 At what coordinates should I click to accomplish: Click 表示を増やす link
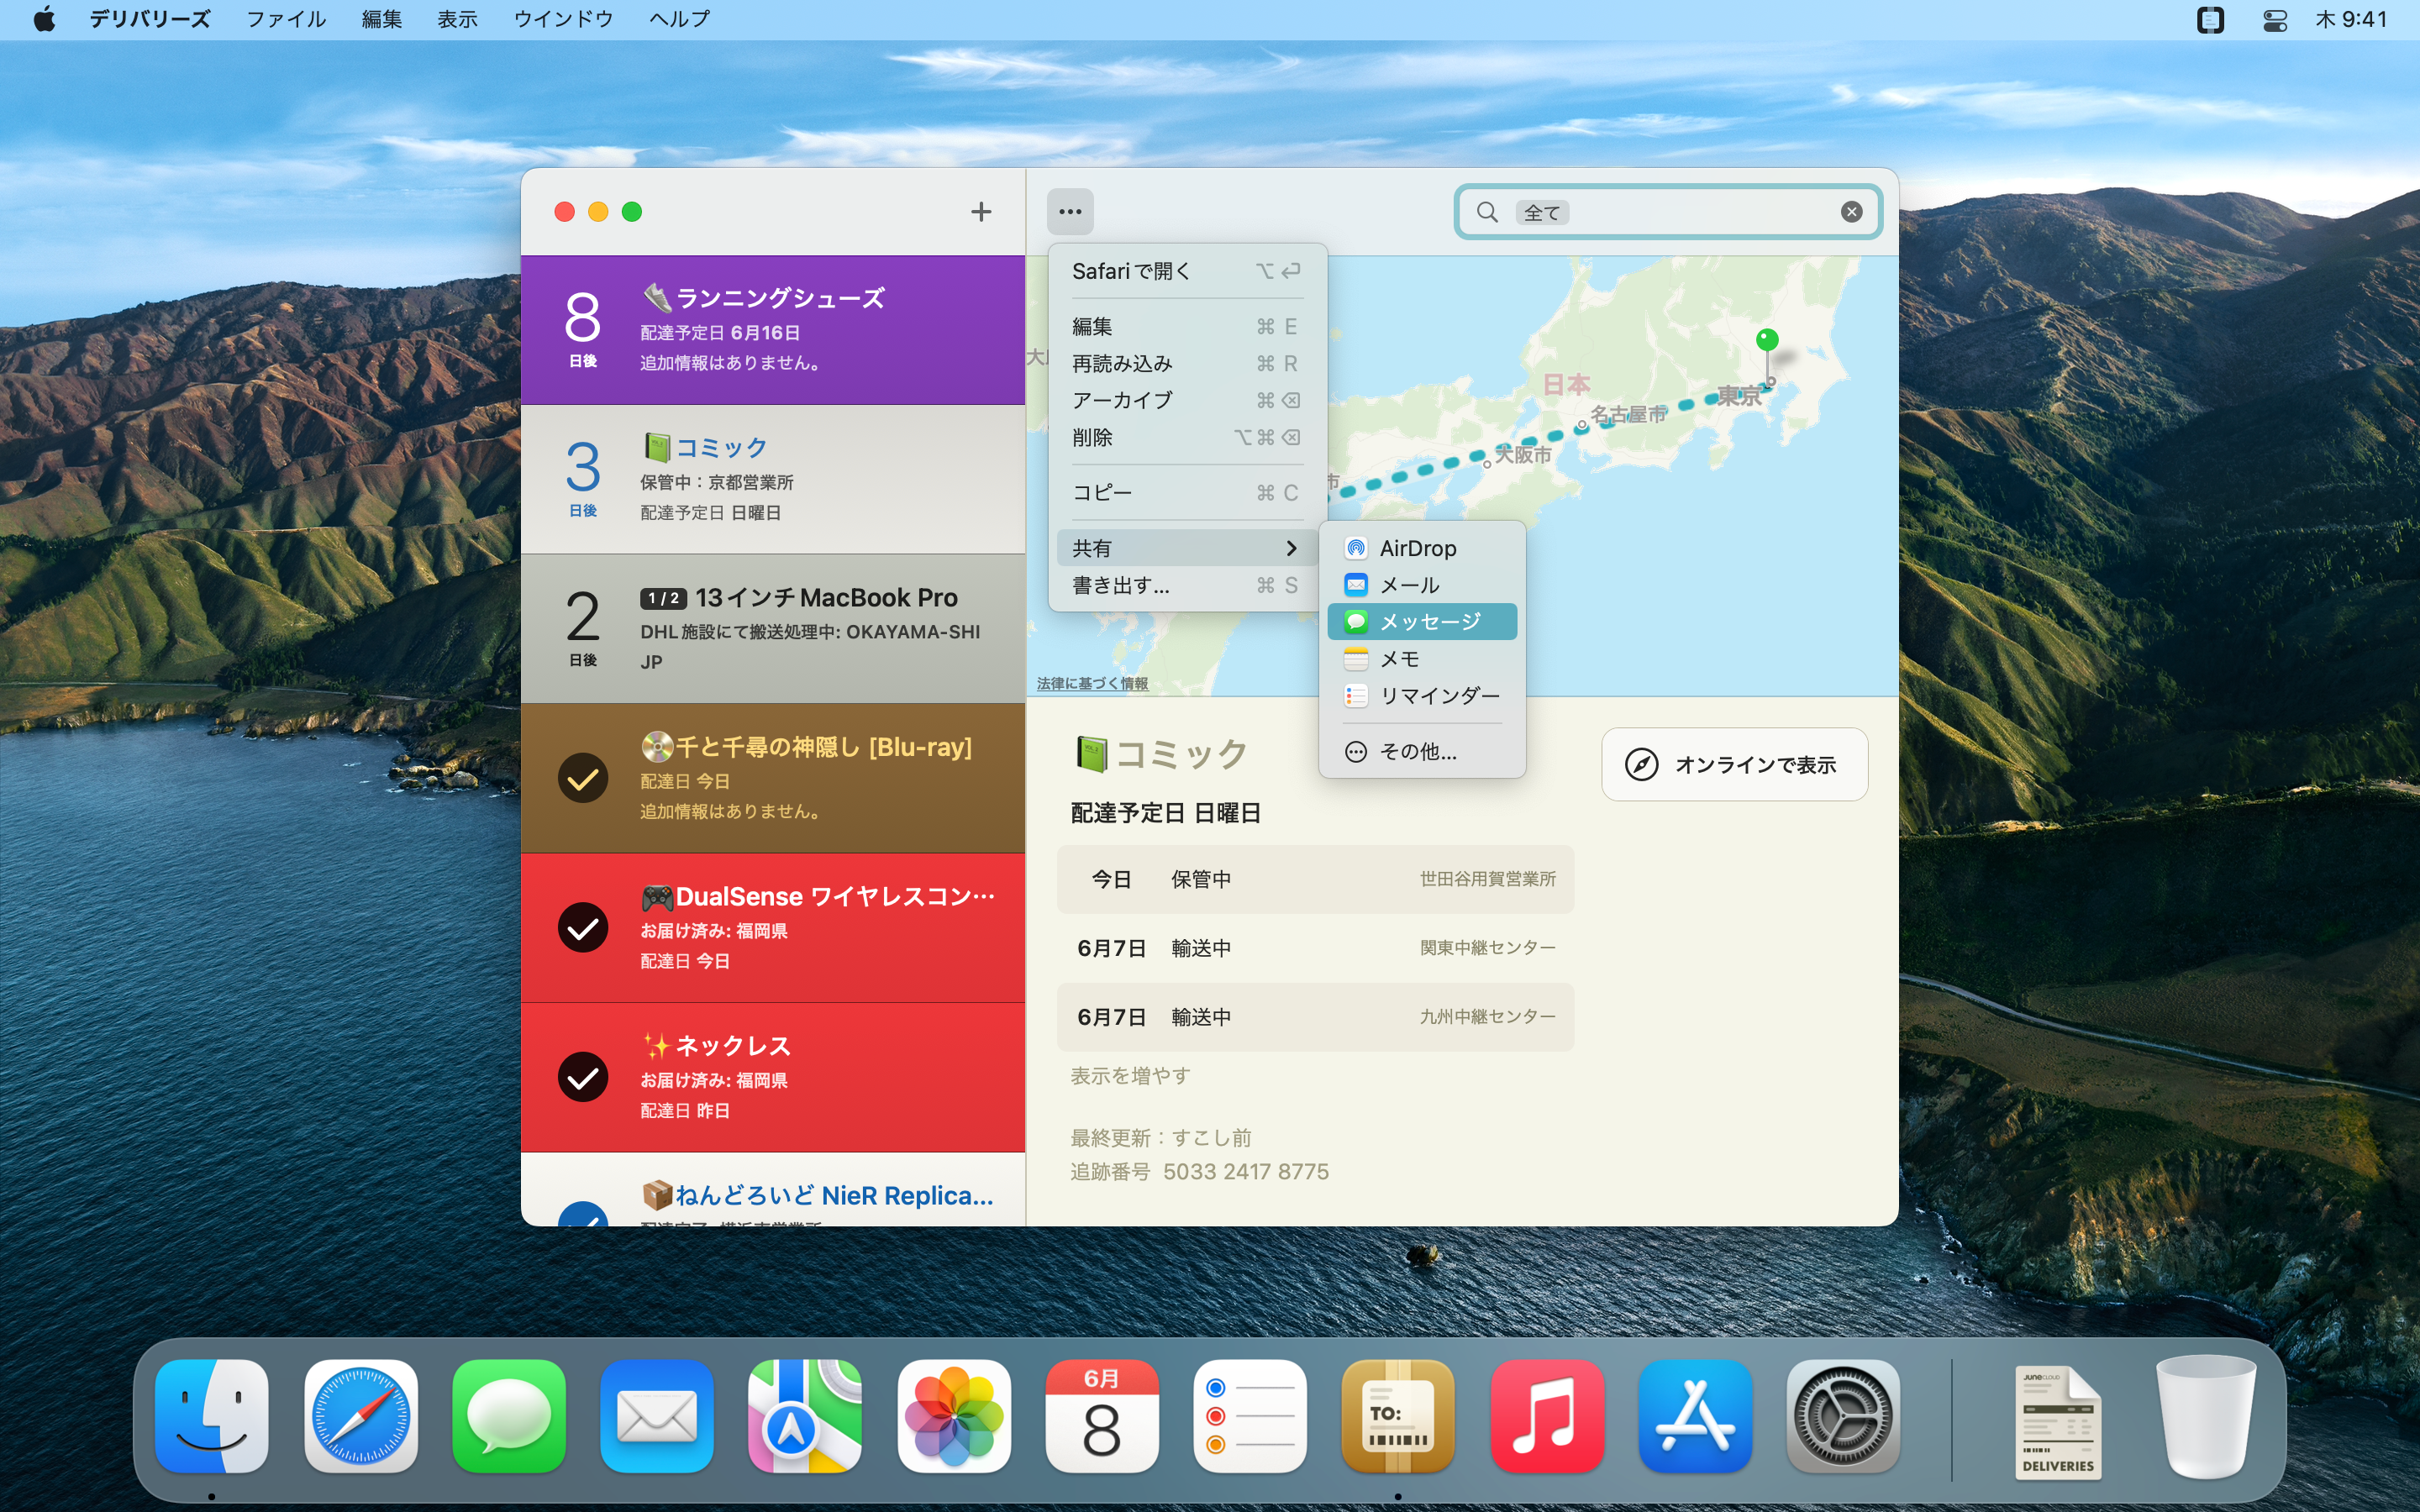(x=1130, y=1075)
